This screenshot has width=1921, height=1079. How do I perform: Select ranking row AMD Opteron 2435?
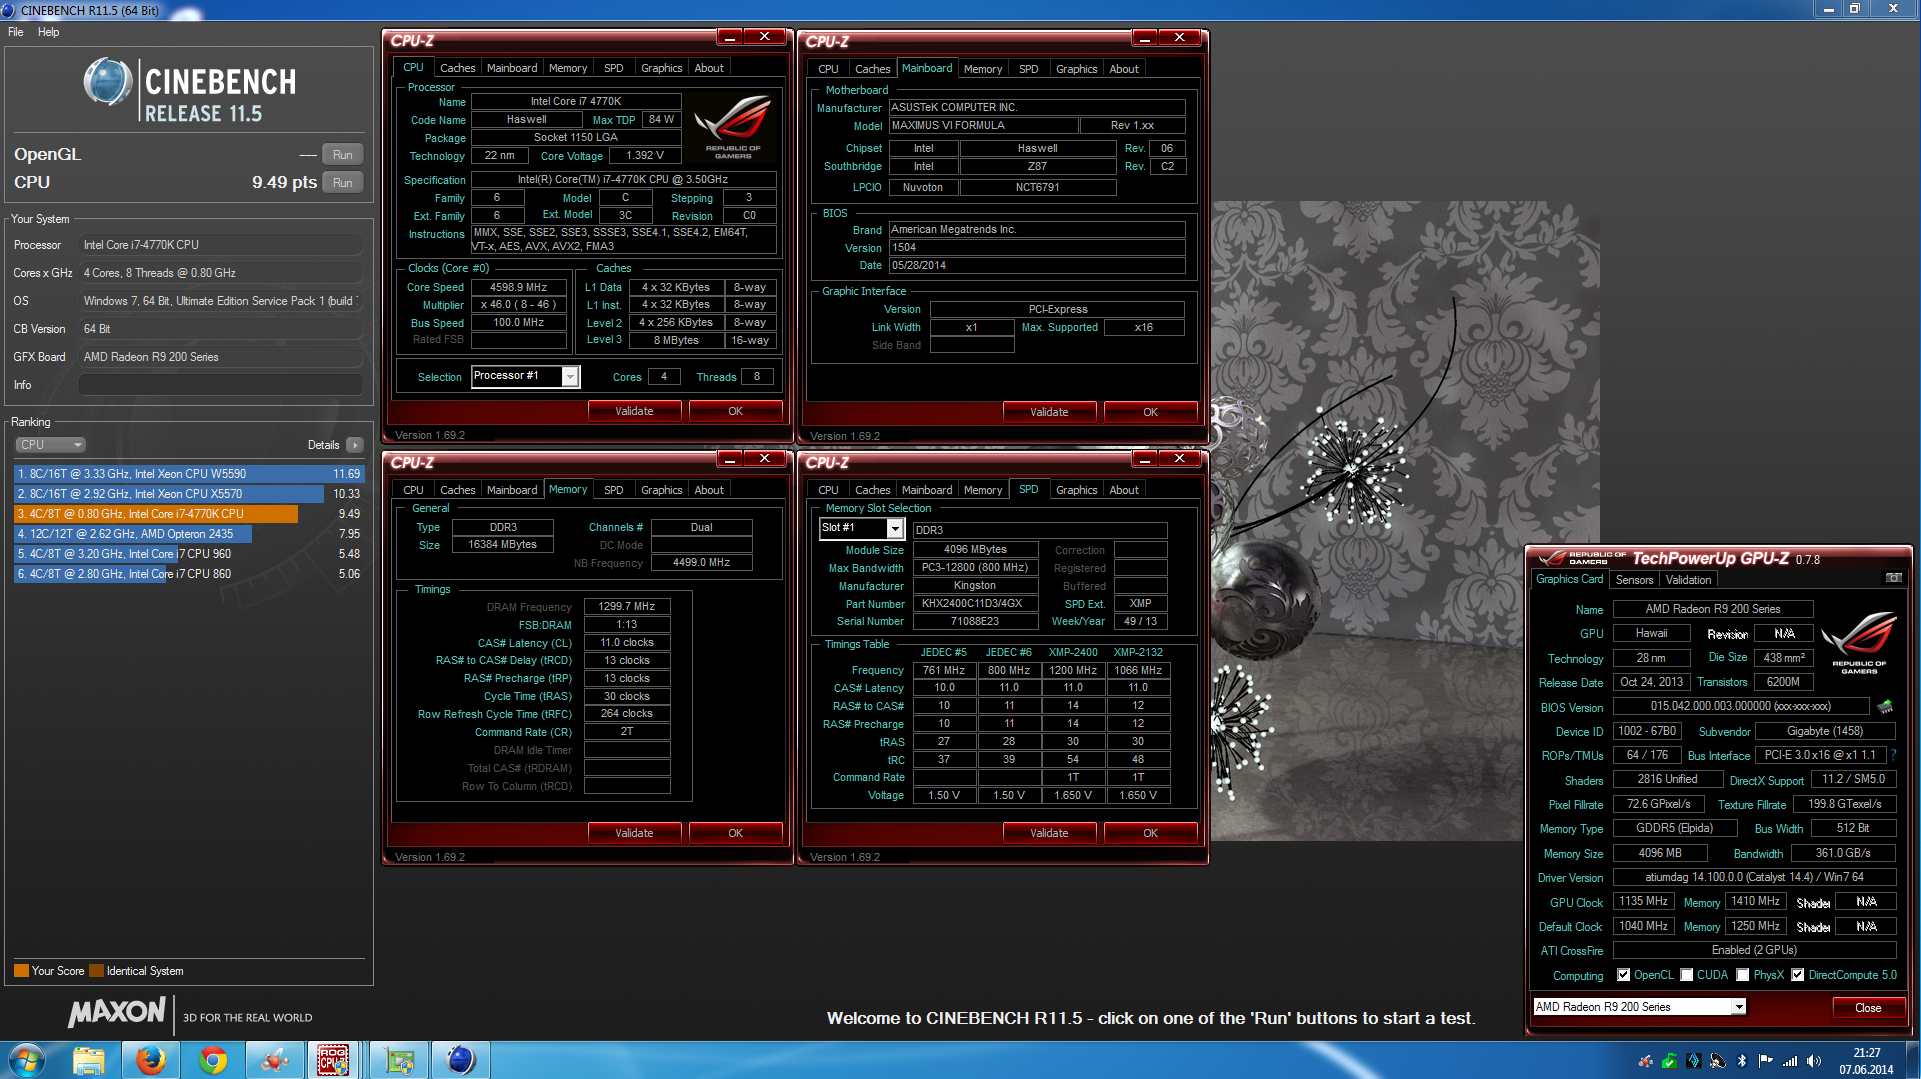click(x=188, y=534)
